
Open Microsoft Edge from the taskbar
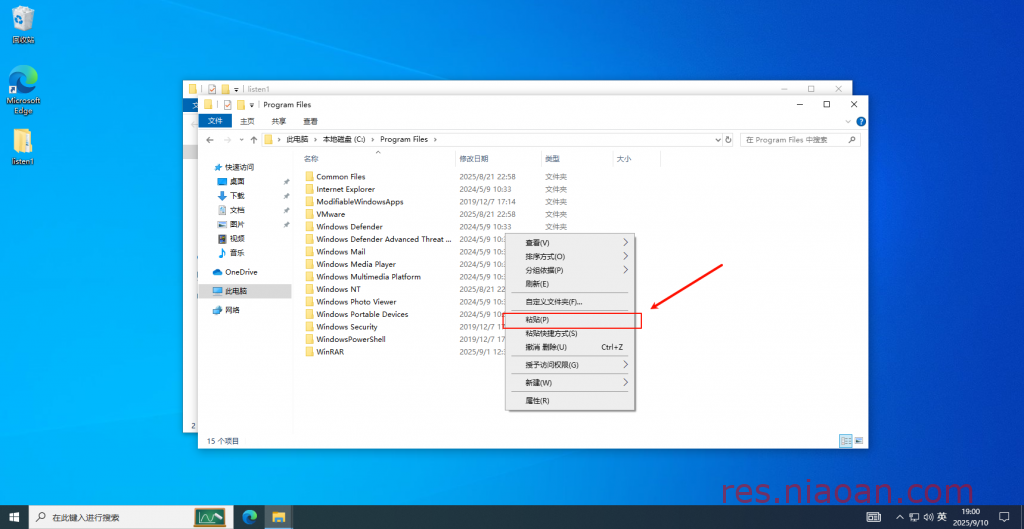click(x=249, y=517)
